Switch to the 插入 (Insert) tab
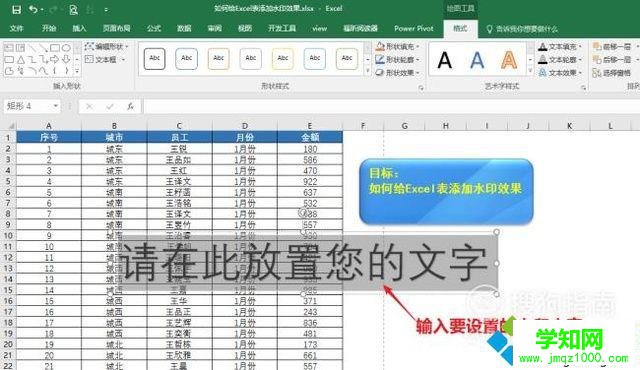640x370 pixels. (x=79, y=29)
